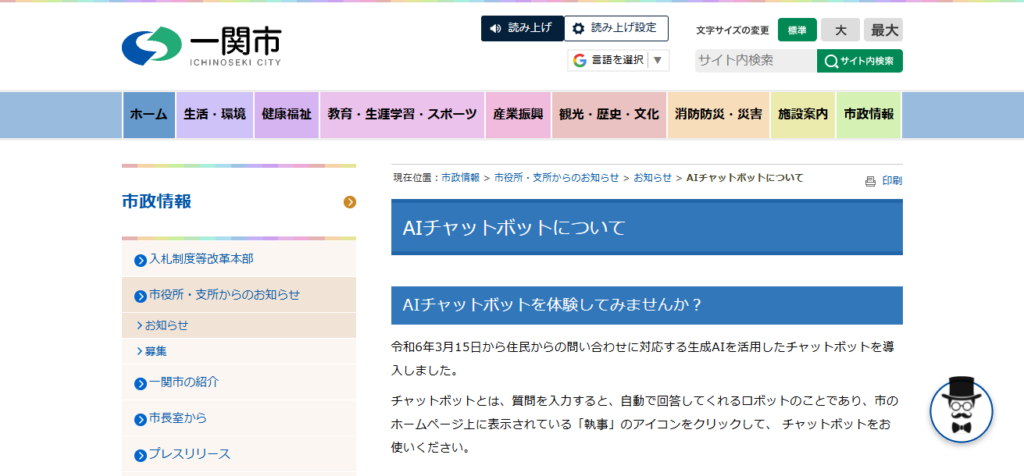1024x476 pixels.
Task: Click the 読み上げ speaker button
Action: [522, 28]
